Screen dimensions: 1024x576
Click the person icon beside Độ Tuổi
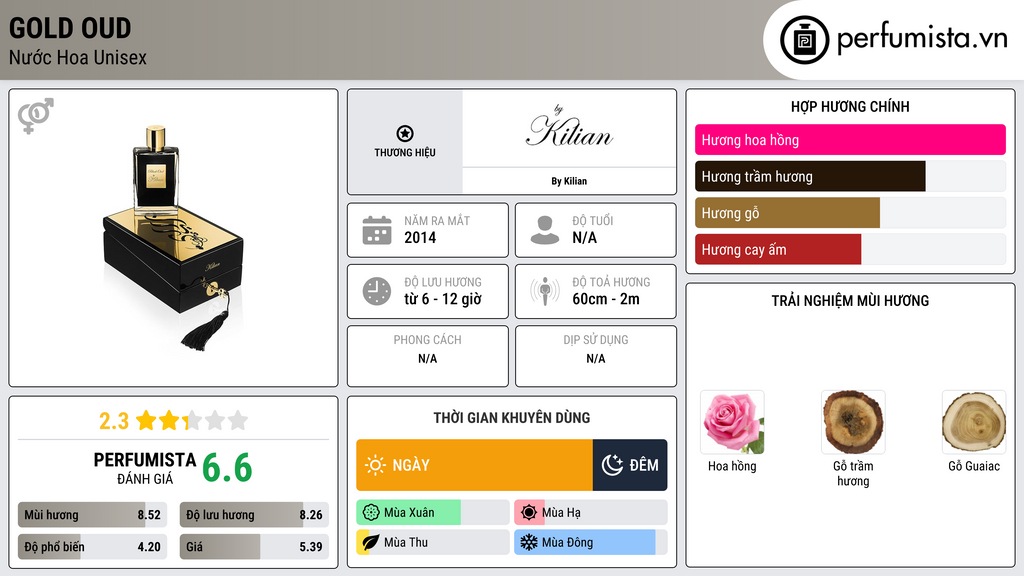pos(545,230)
